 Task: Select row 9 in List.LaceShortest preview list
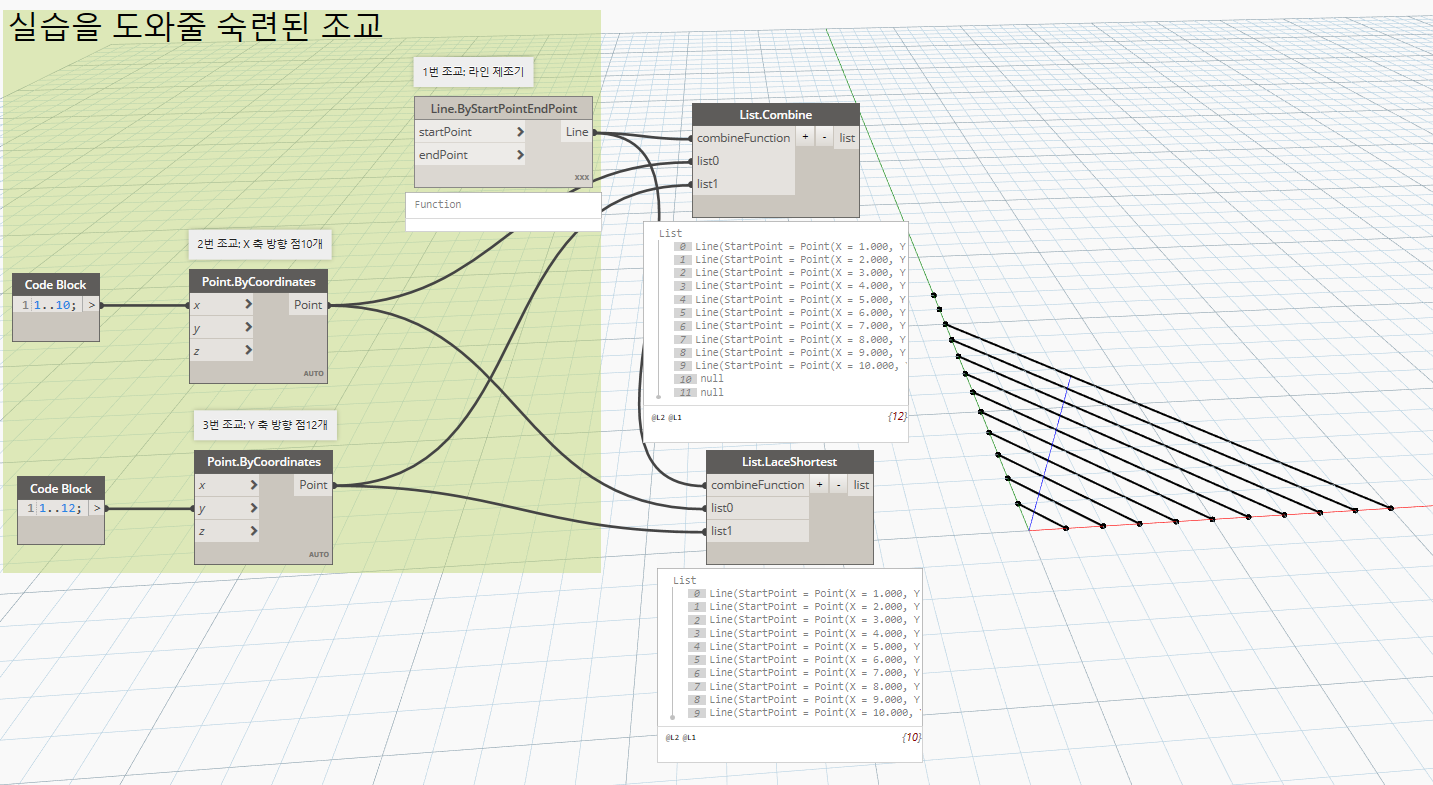click(x=804, y=712)
